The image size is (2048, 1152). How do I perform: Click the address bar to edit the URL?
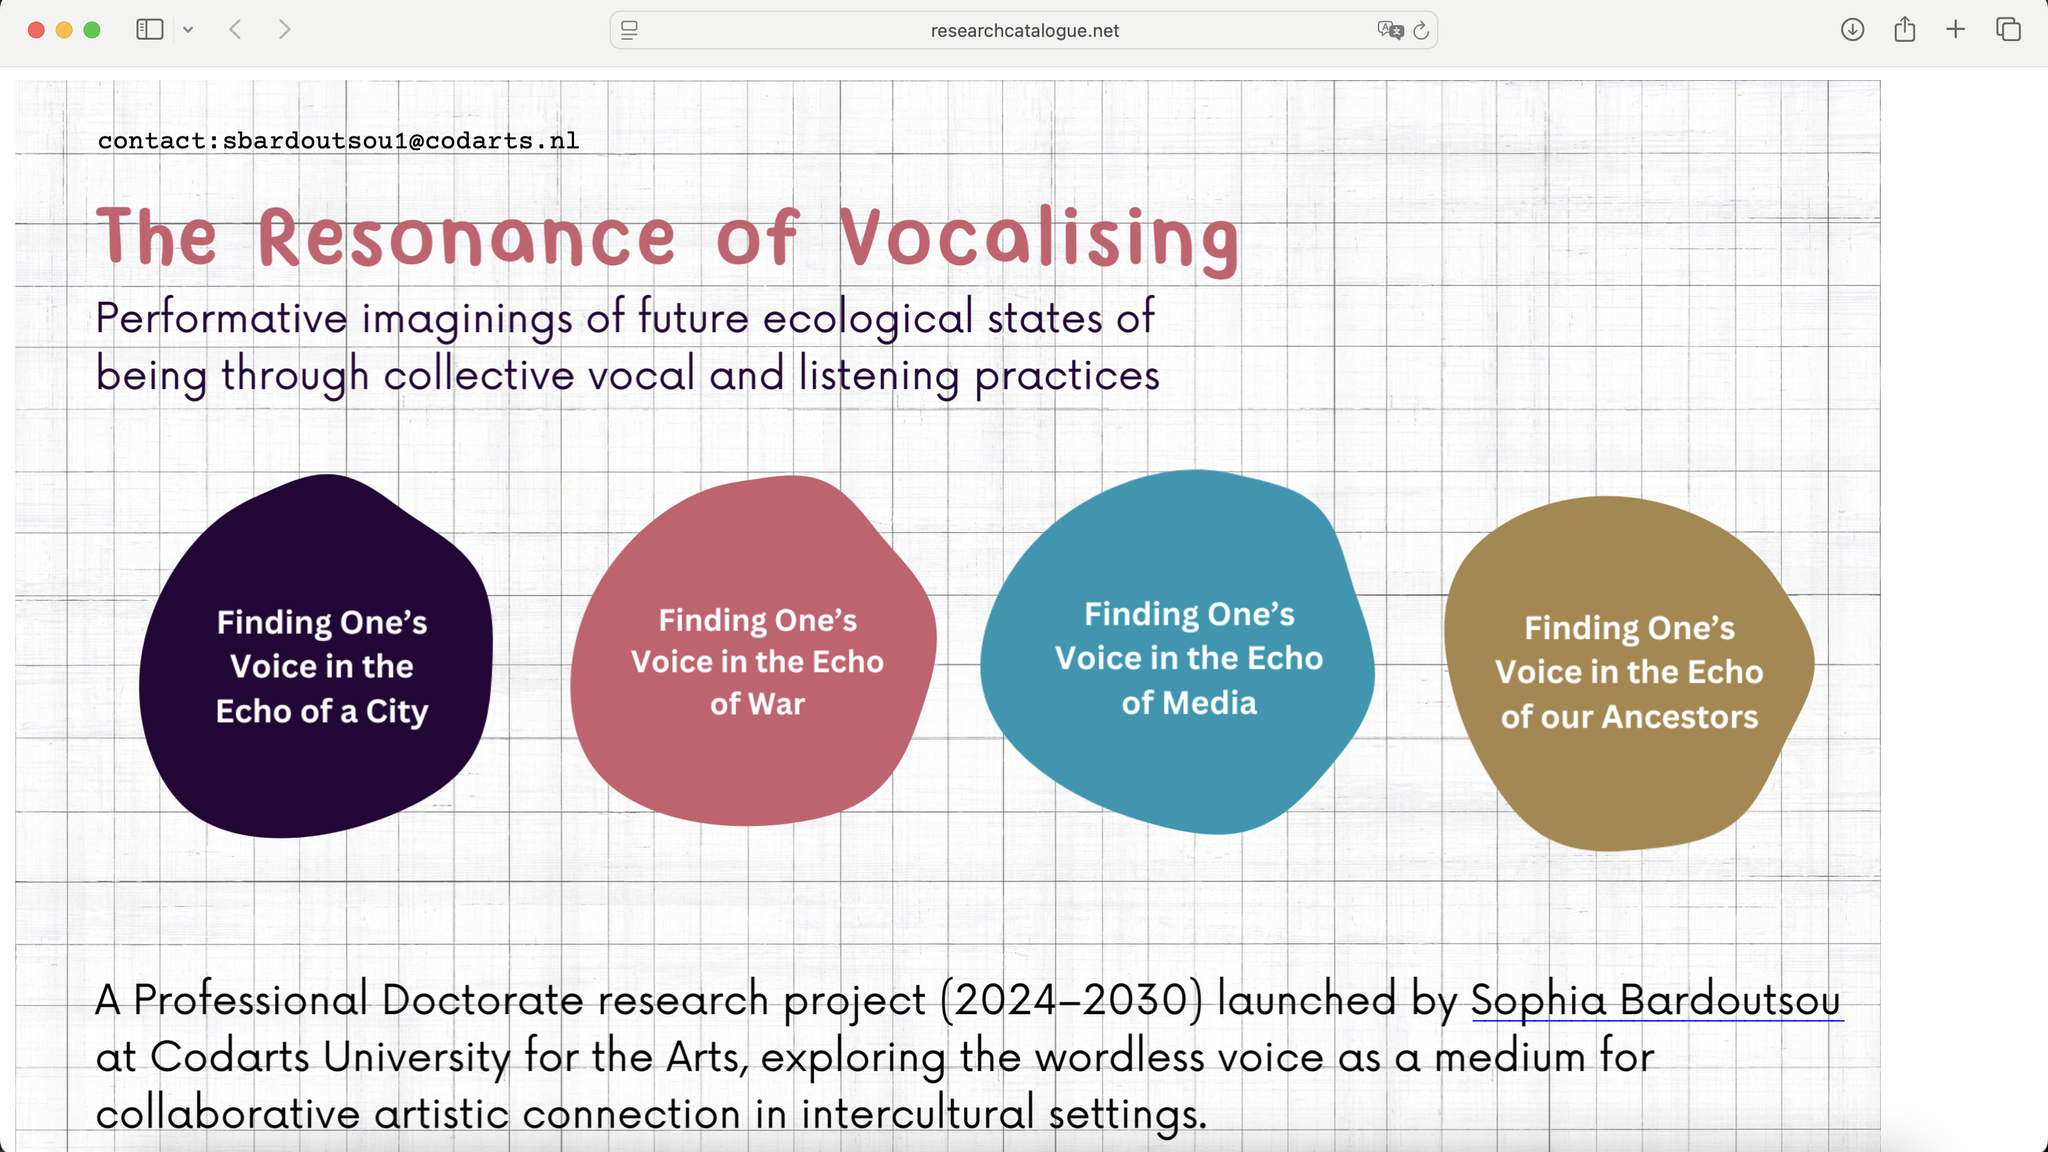pos(1024,30)
